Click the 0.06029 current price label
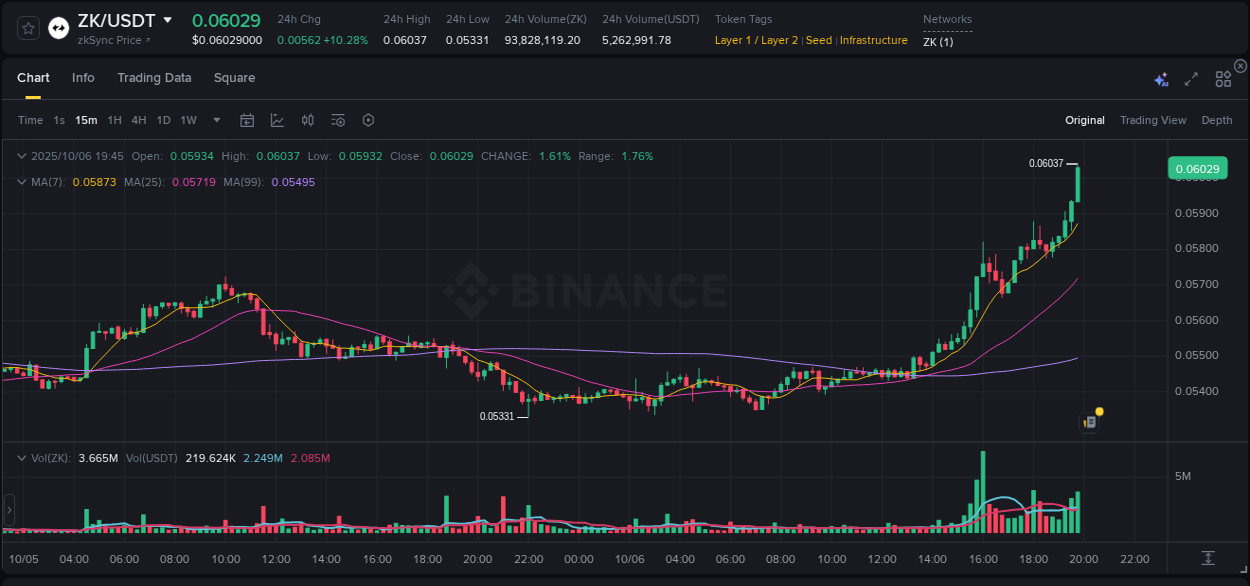Viewport: 1250px width, 586px height. pos(1197,168)
